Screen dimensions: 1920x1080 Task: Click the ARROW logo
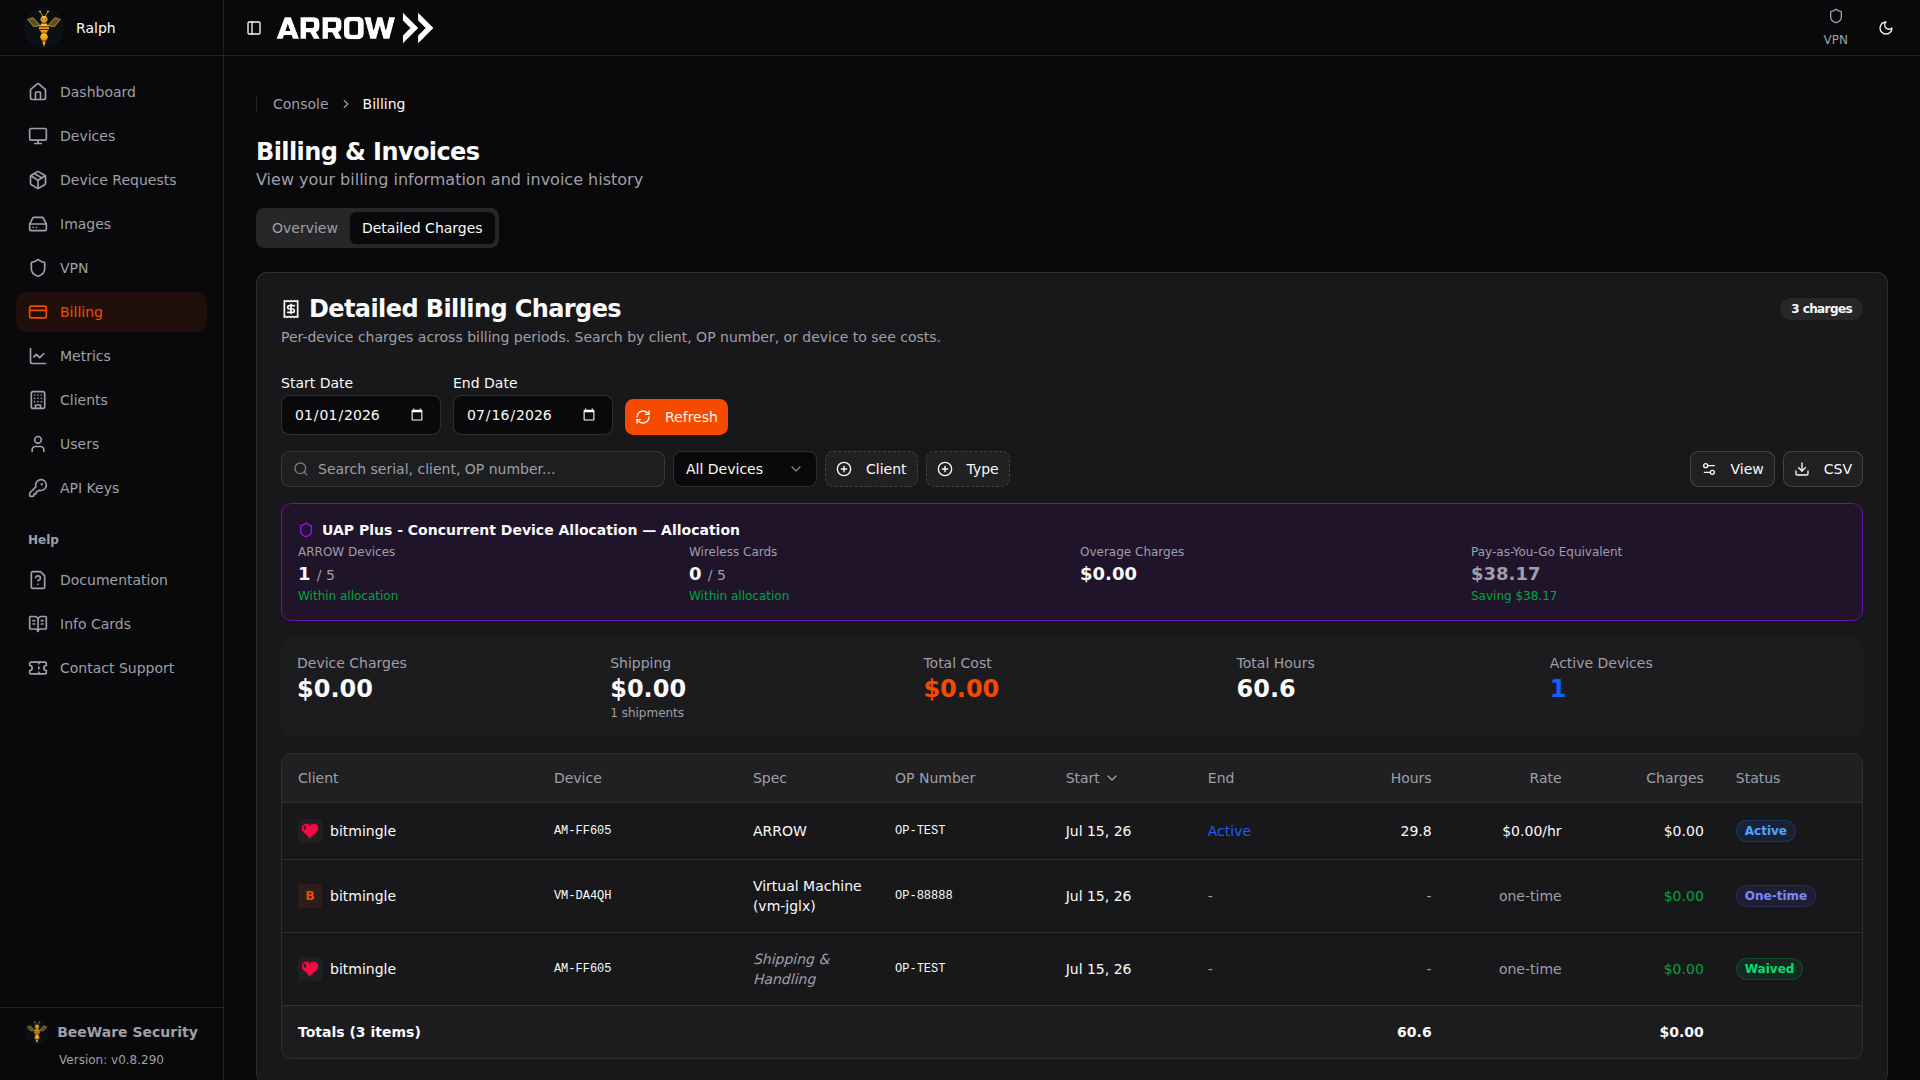pos(355,28)
